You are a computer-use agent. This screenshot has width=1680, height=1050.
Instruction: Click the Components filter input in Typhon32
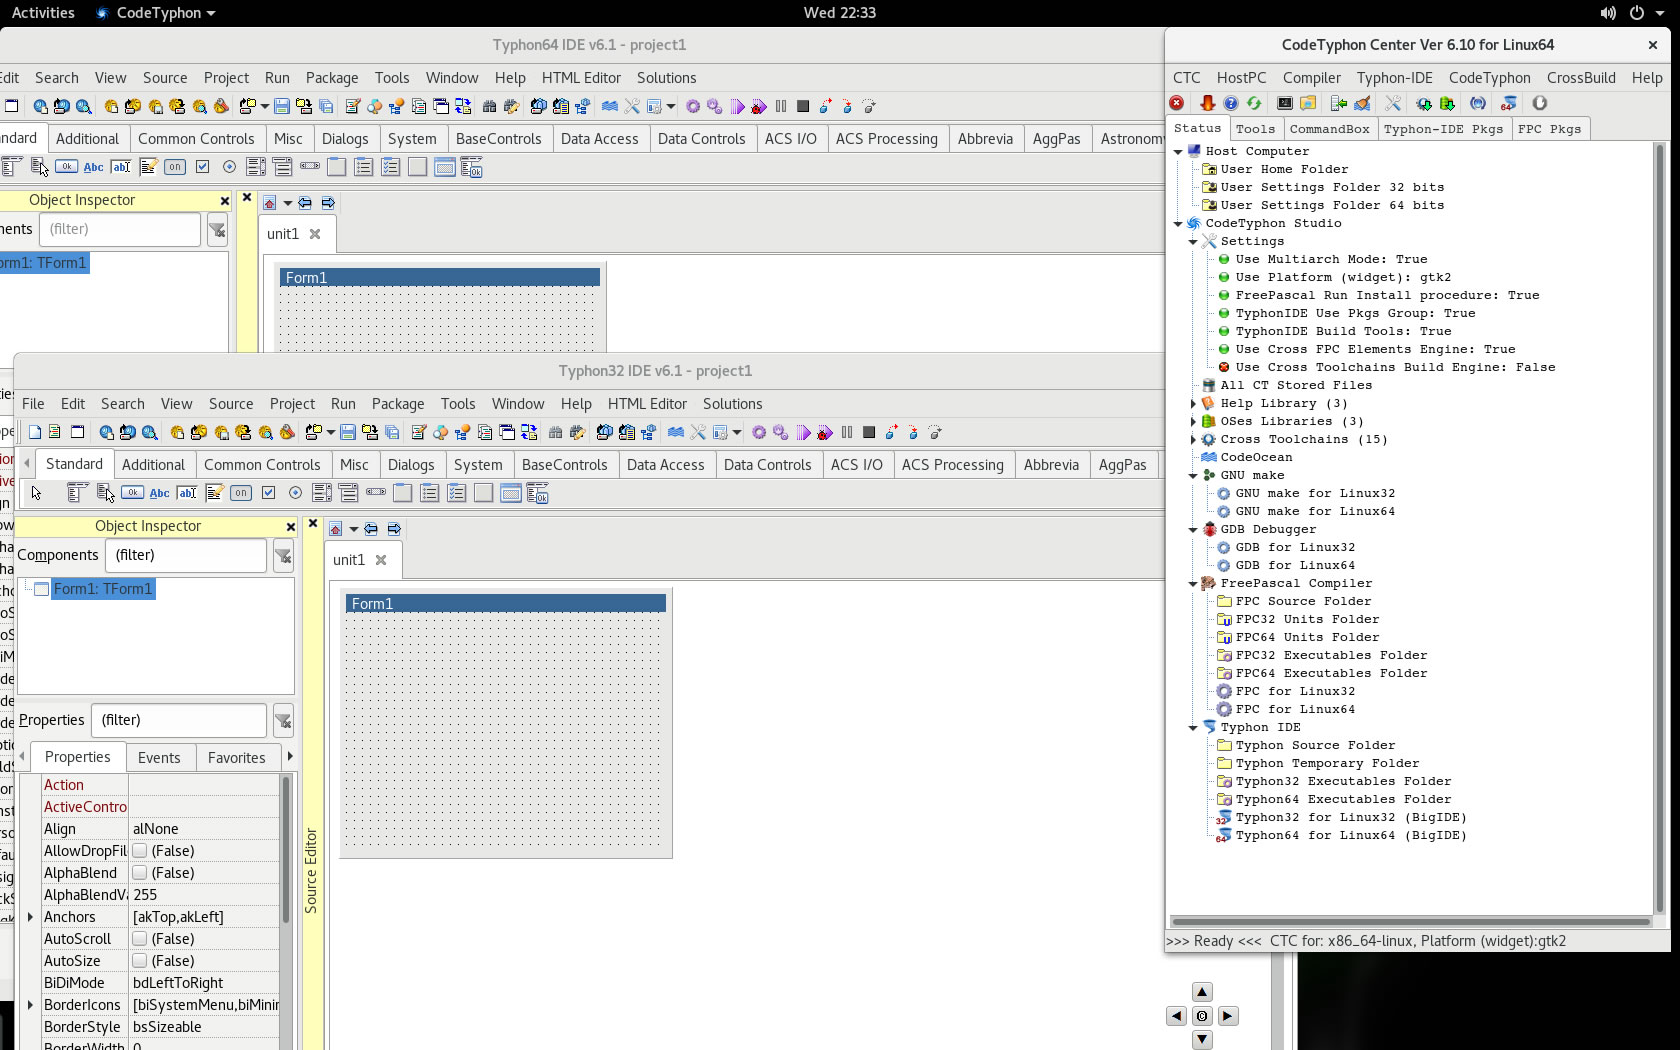[186, 556]
